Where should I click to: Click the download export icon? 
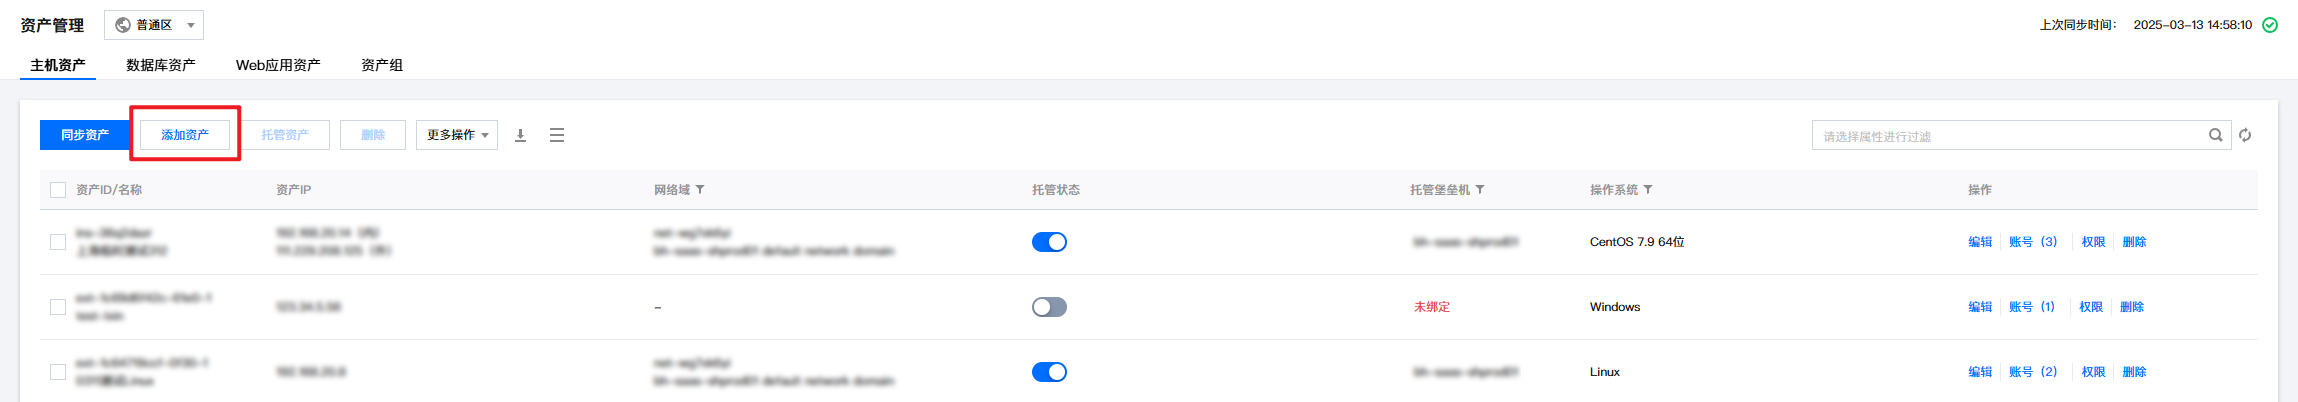click(x=520, y=135)
